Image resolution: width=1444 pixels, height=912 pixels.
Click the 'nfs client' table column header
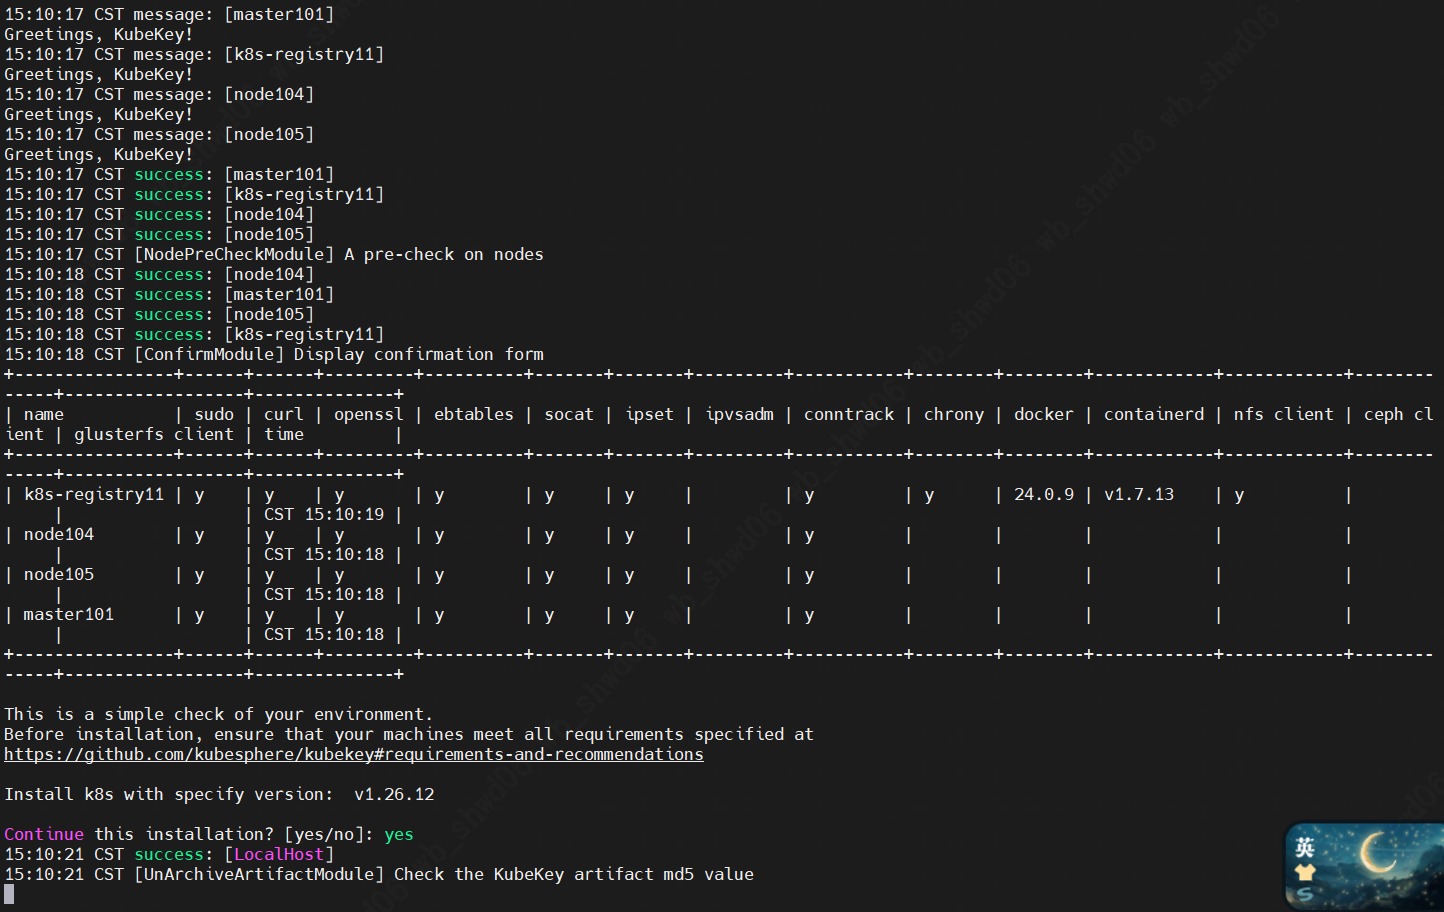coord(1284,414)
